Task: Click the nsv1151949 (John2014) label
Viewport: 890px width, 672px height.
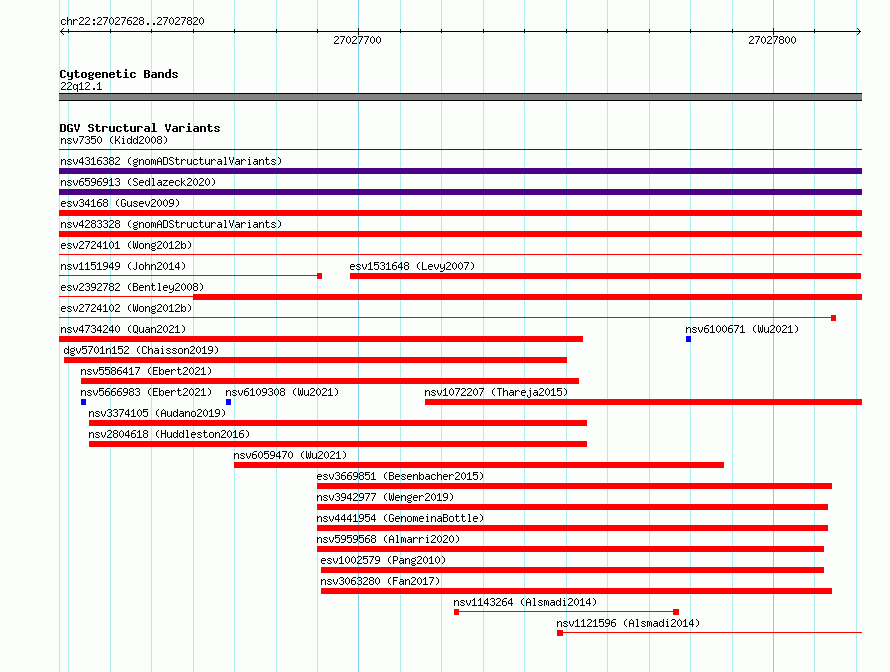Action: click(x=123, y=266)
